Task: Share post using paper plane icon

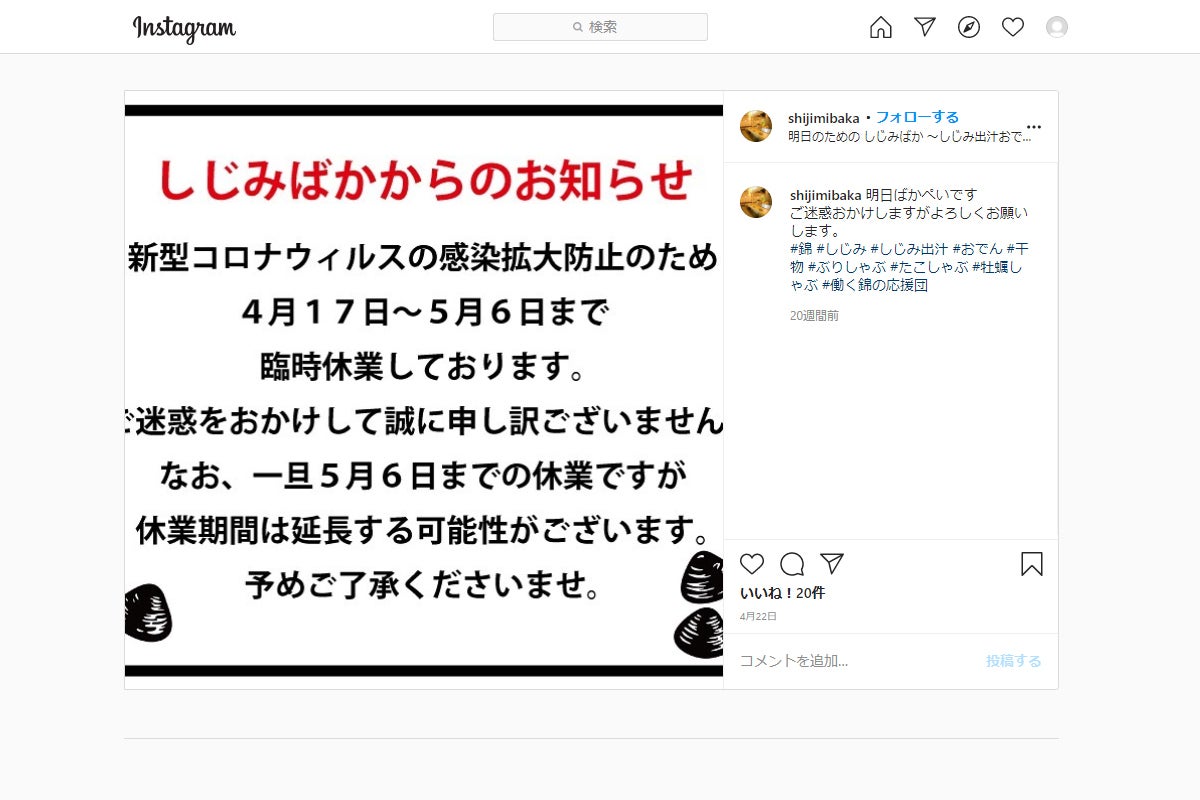Action: [x=832, y=564]
